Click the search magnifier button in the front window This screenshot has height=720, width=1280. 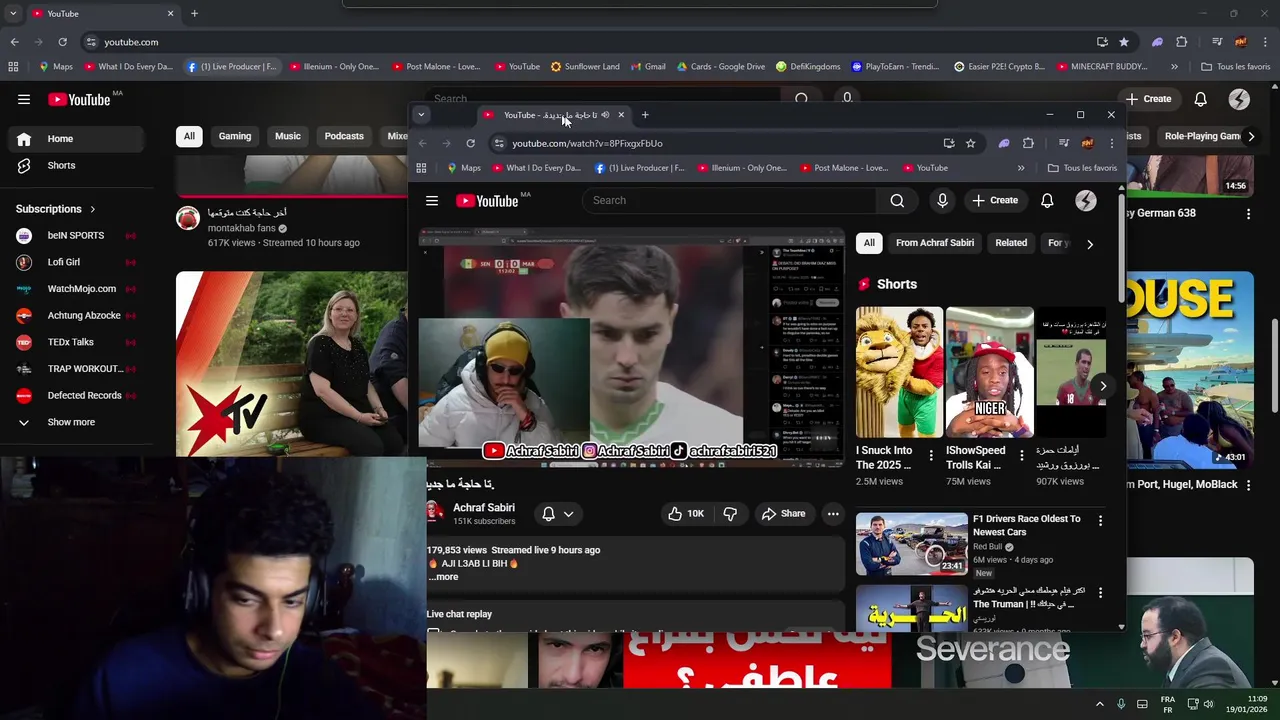897,201
